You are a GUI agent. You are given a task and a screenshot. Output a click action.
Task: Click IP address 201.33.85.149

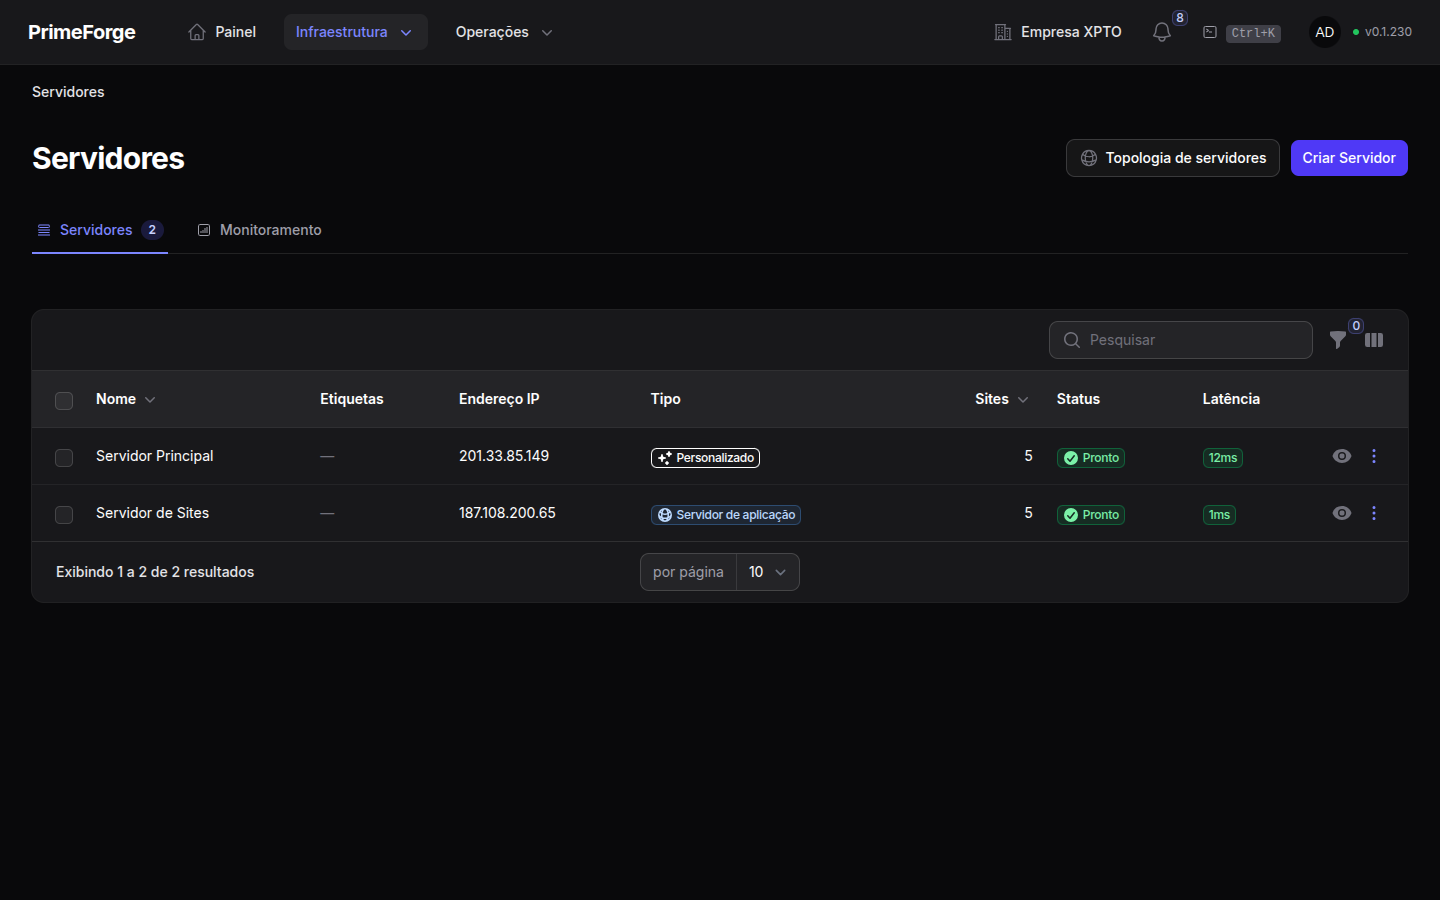tap(504, 456)
